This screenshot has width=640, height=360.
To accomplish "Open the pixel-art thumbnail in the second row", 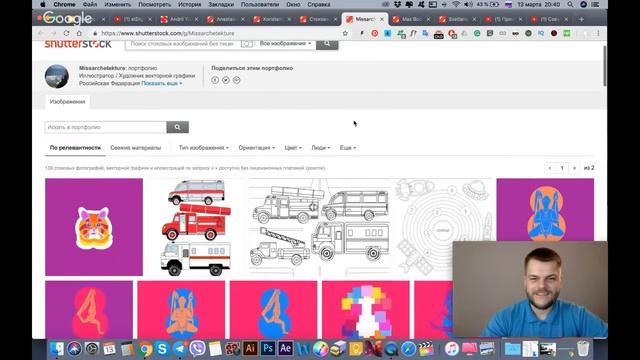I will click(x=366, y=309).
